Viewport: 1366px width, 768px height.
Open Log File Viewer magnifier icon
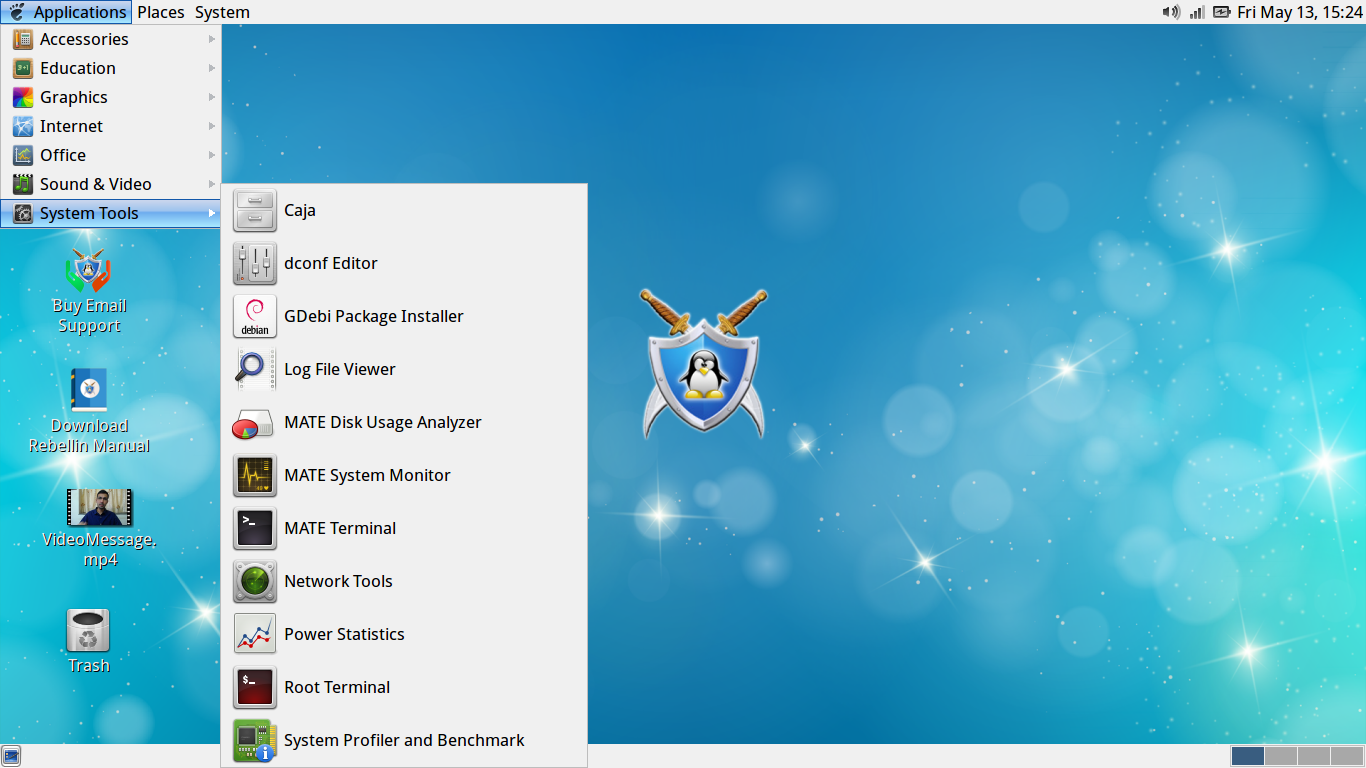click(255, 370)
